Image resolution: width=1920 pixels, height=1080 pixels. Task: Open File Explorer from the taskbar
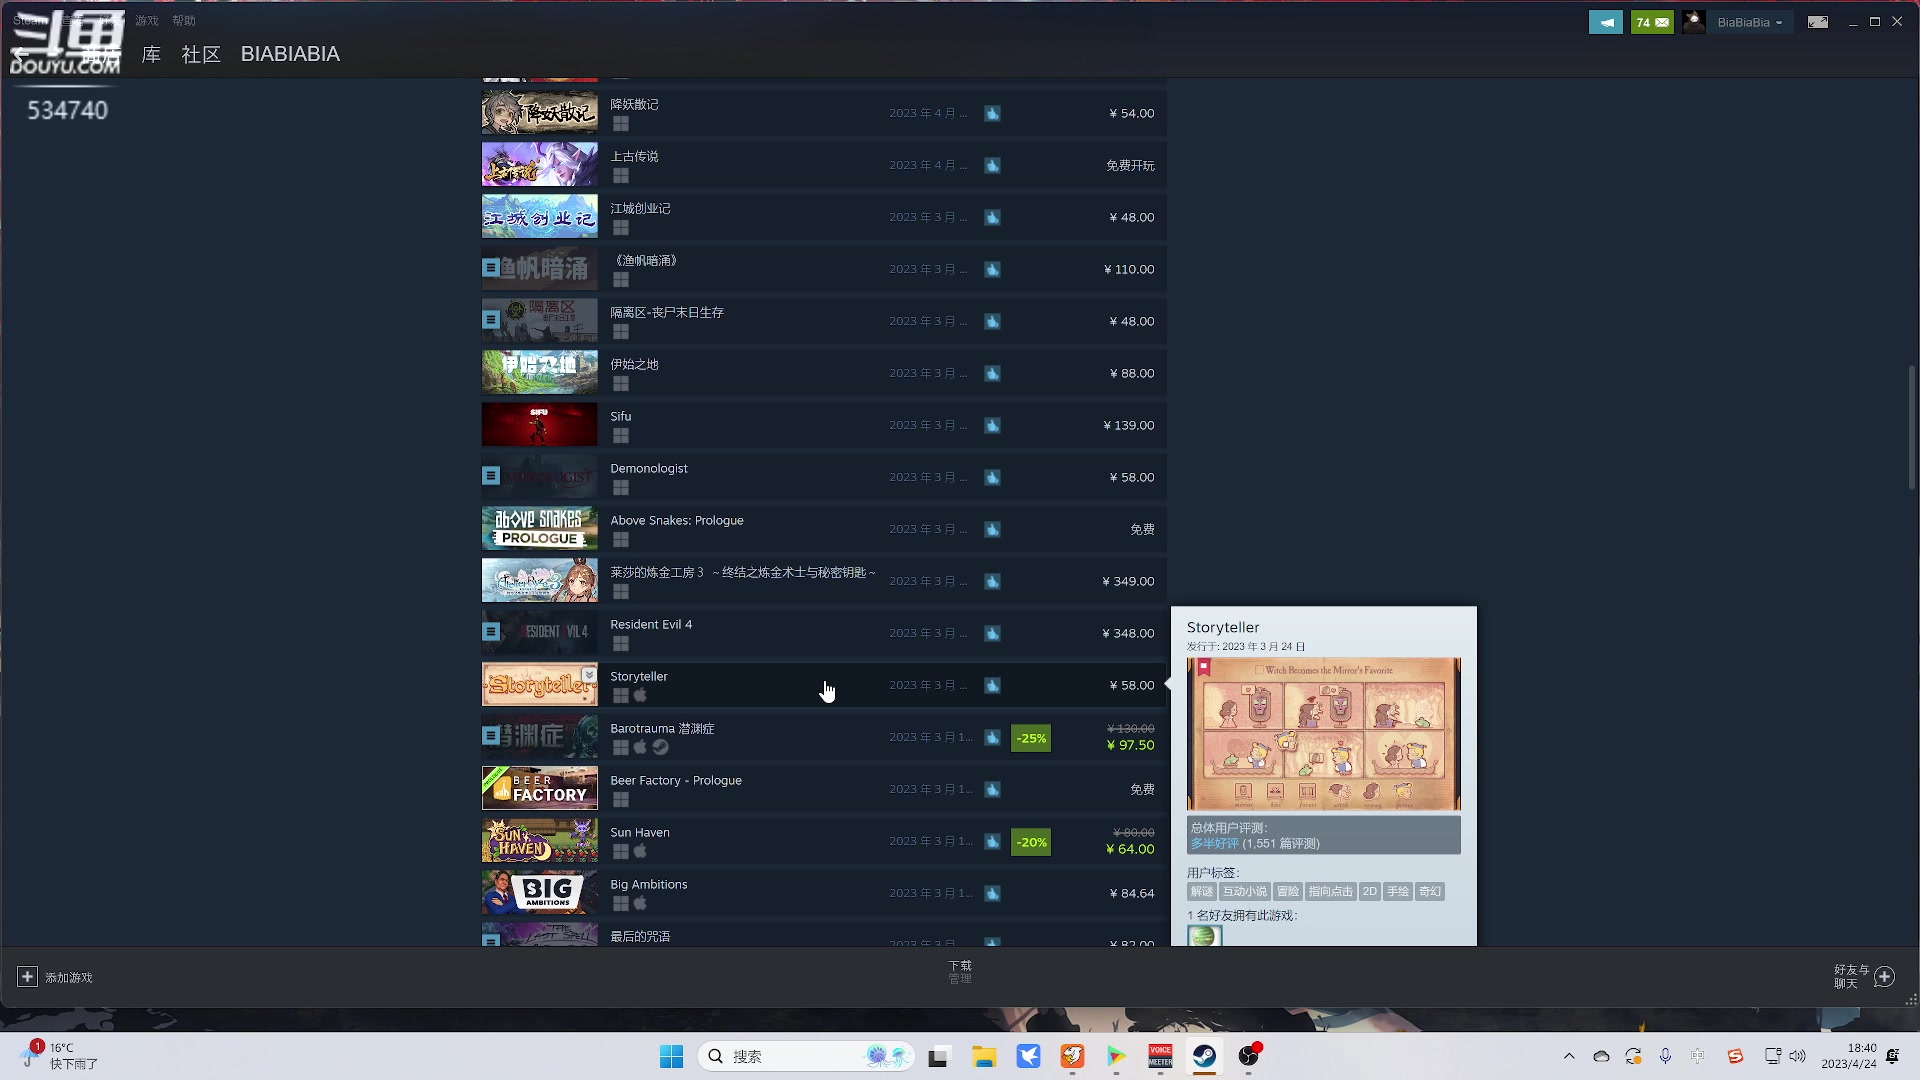[984, 1056]
